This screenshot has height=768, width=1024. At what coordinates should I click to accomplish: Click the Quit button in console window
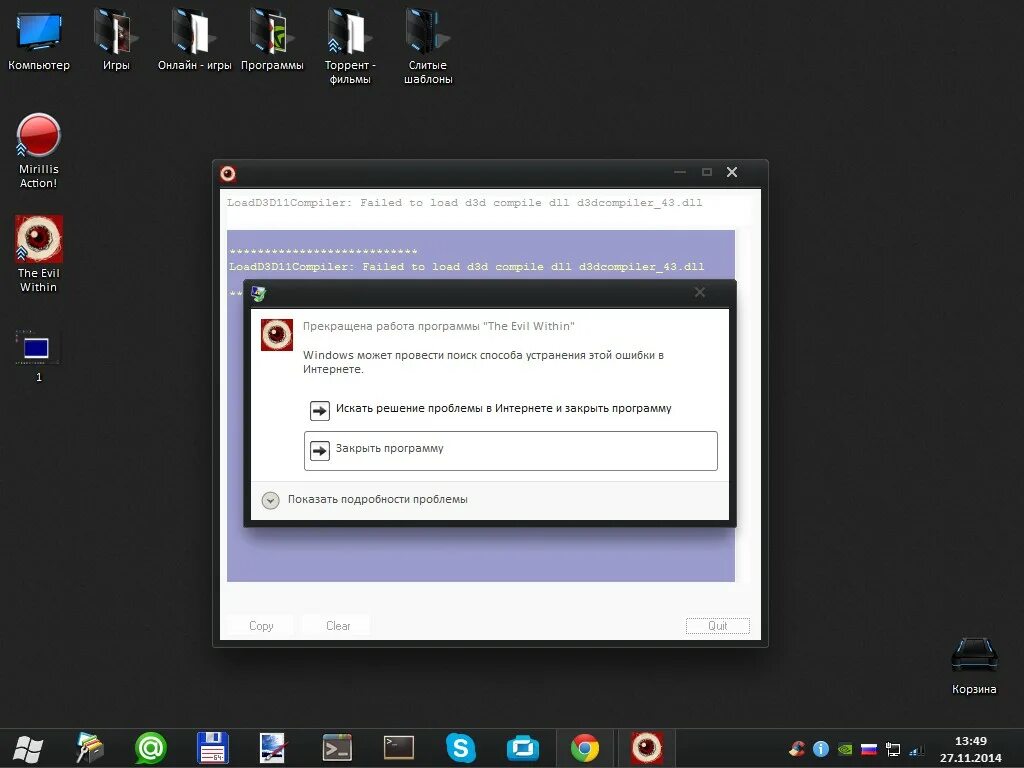[718, 626]
